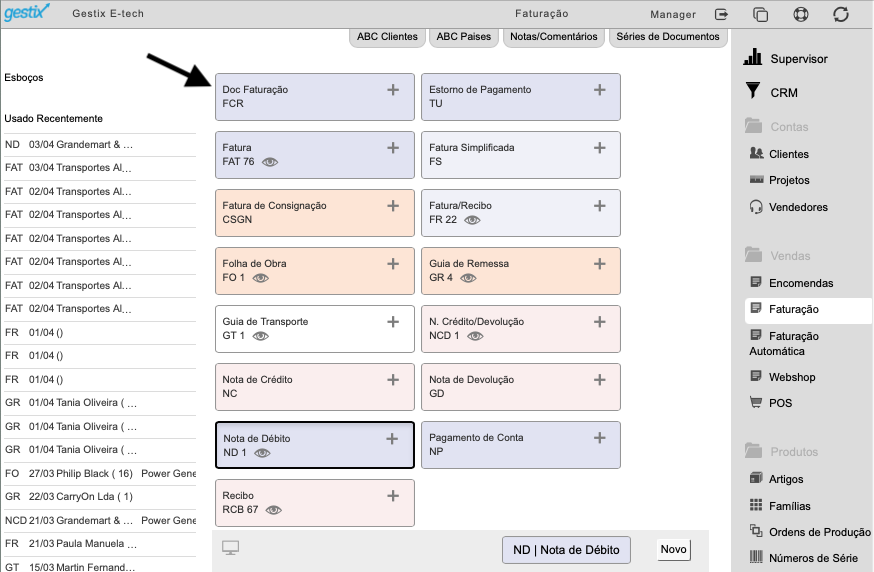The height and width of the screenshot is (572, 874).
Task: Click the Supervisor bar chart icon
Action: point(752,57)
